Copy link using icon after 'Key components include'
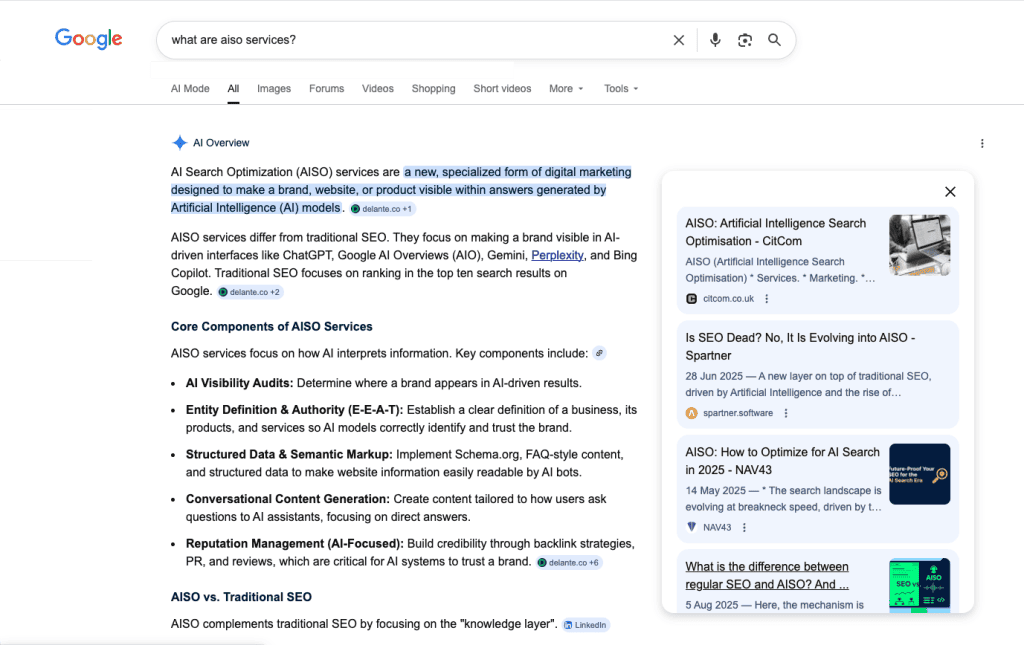The image size is (1024, 645). [x=600, y=353]
